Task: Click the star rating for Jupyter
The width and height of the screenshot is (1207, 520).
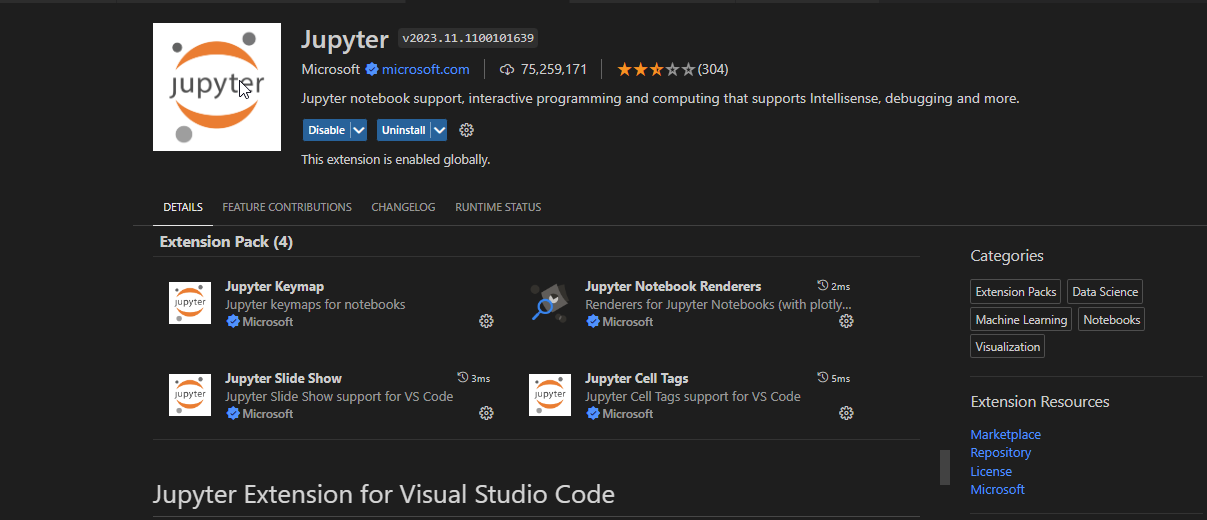Action: [655, 69]
